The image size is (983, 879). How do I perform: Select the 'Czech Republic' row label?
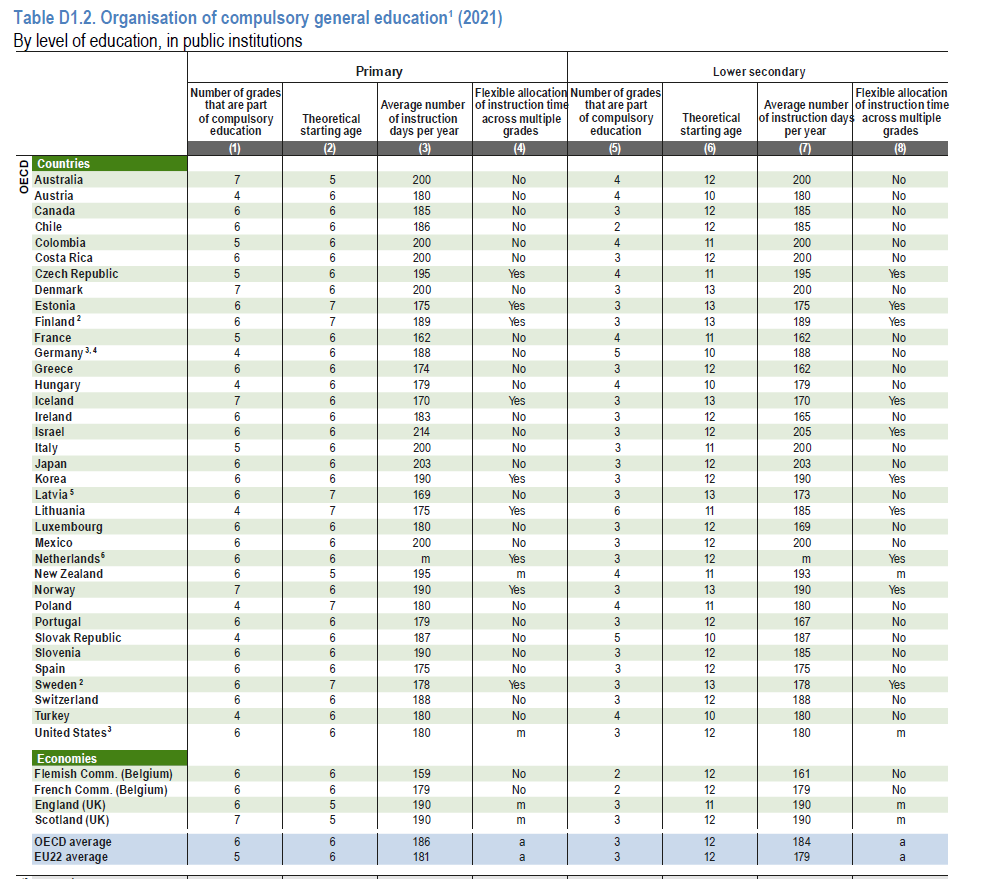point(76,274)
